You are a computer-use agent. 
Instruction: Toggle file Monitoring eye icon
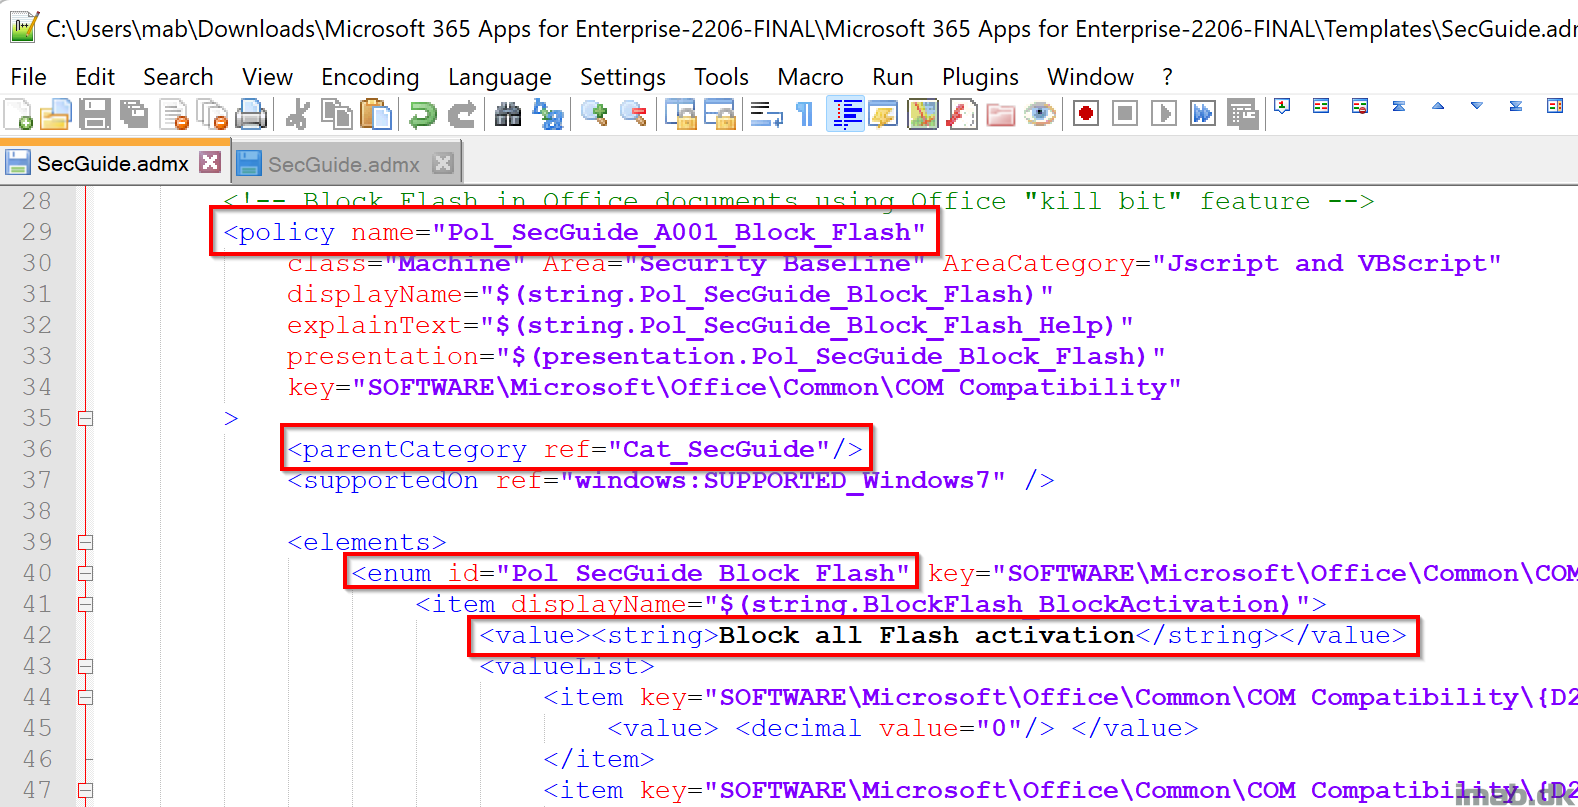pos(1040,115)
